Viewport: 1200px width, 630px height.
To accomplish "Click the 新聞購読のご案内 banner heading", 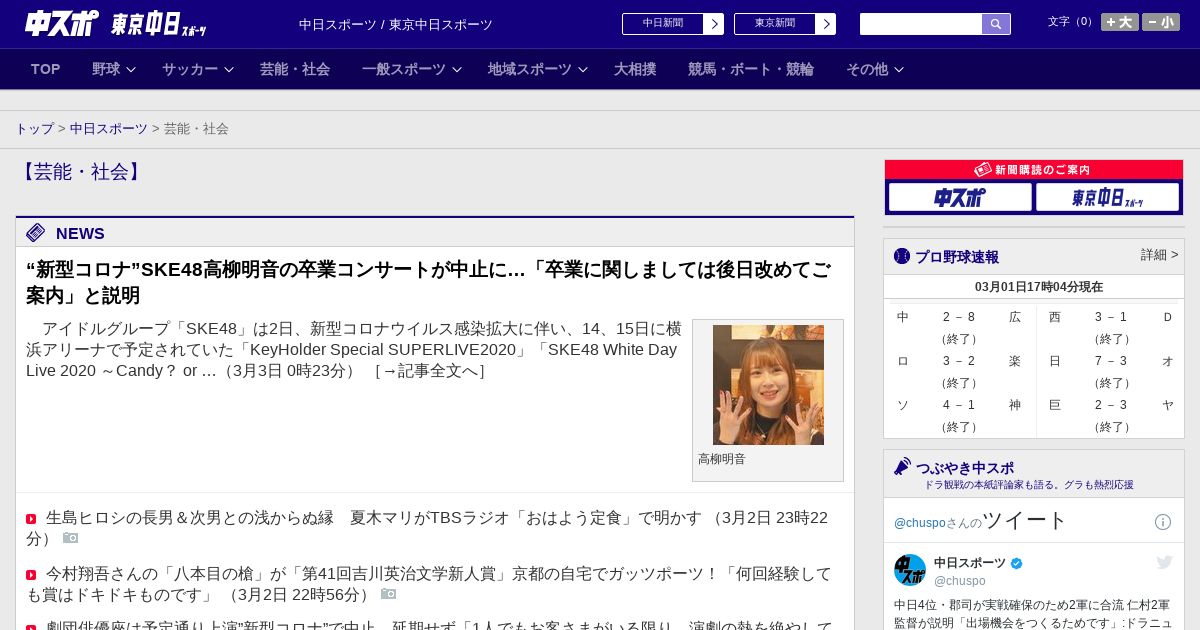I will point(1033,170).
